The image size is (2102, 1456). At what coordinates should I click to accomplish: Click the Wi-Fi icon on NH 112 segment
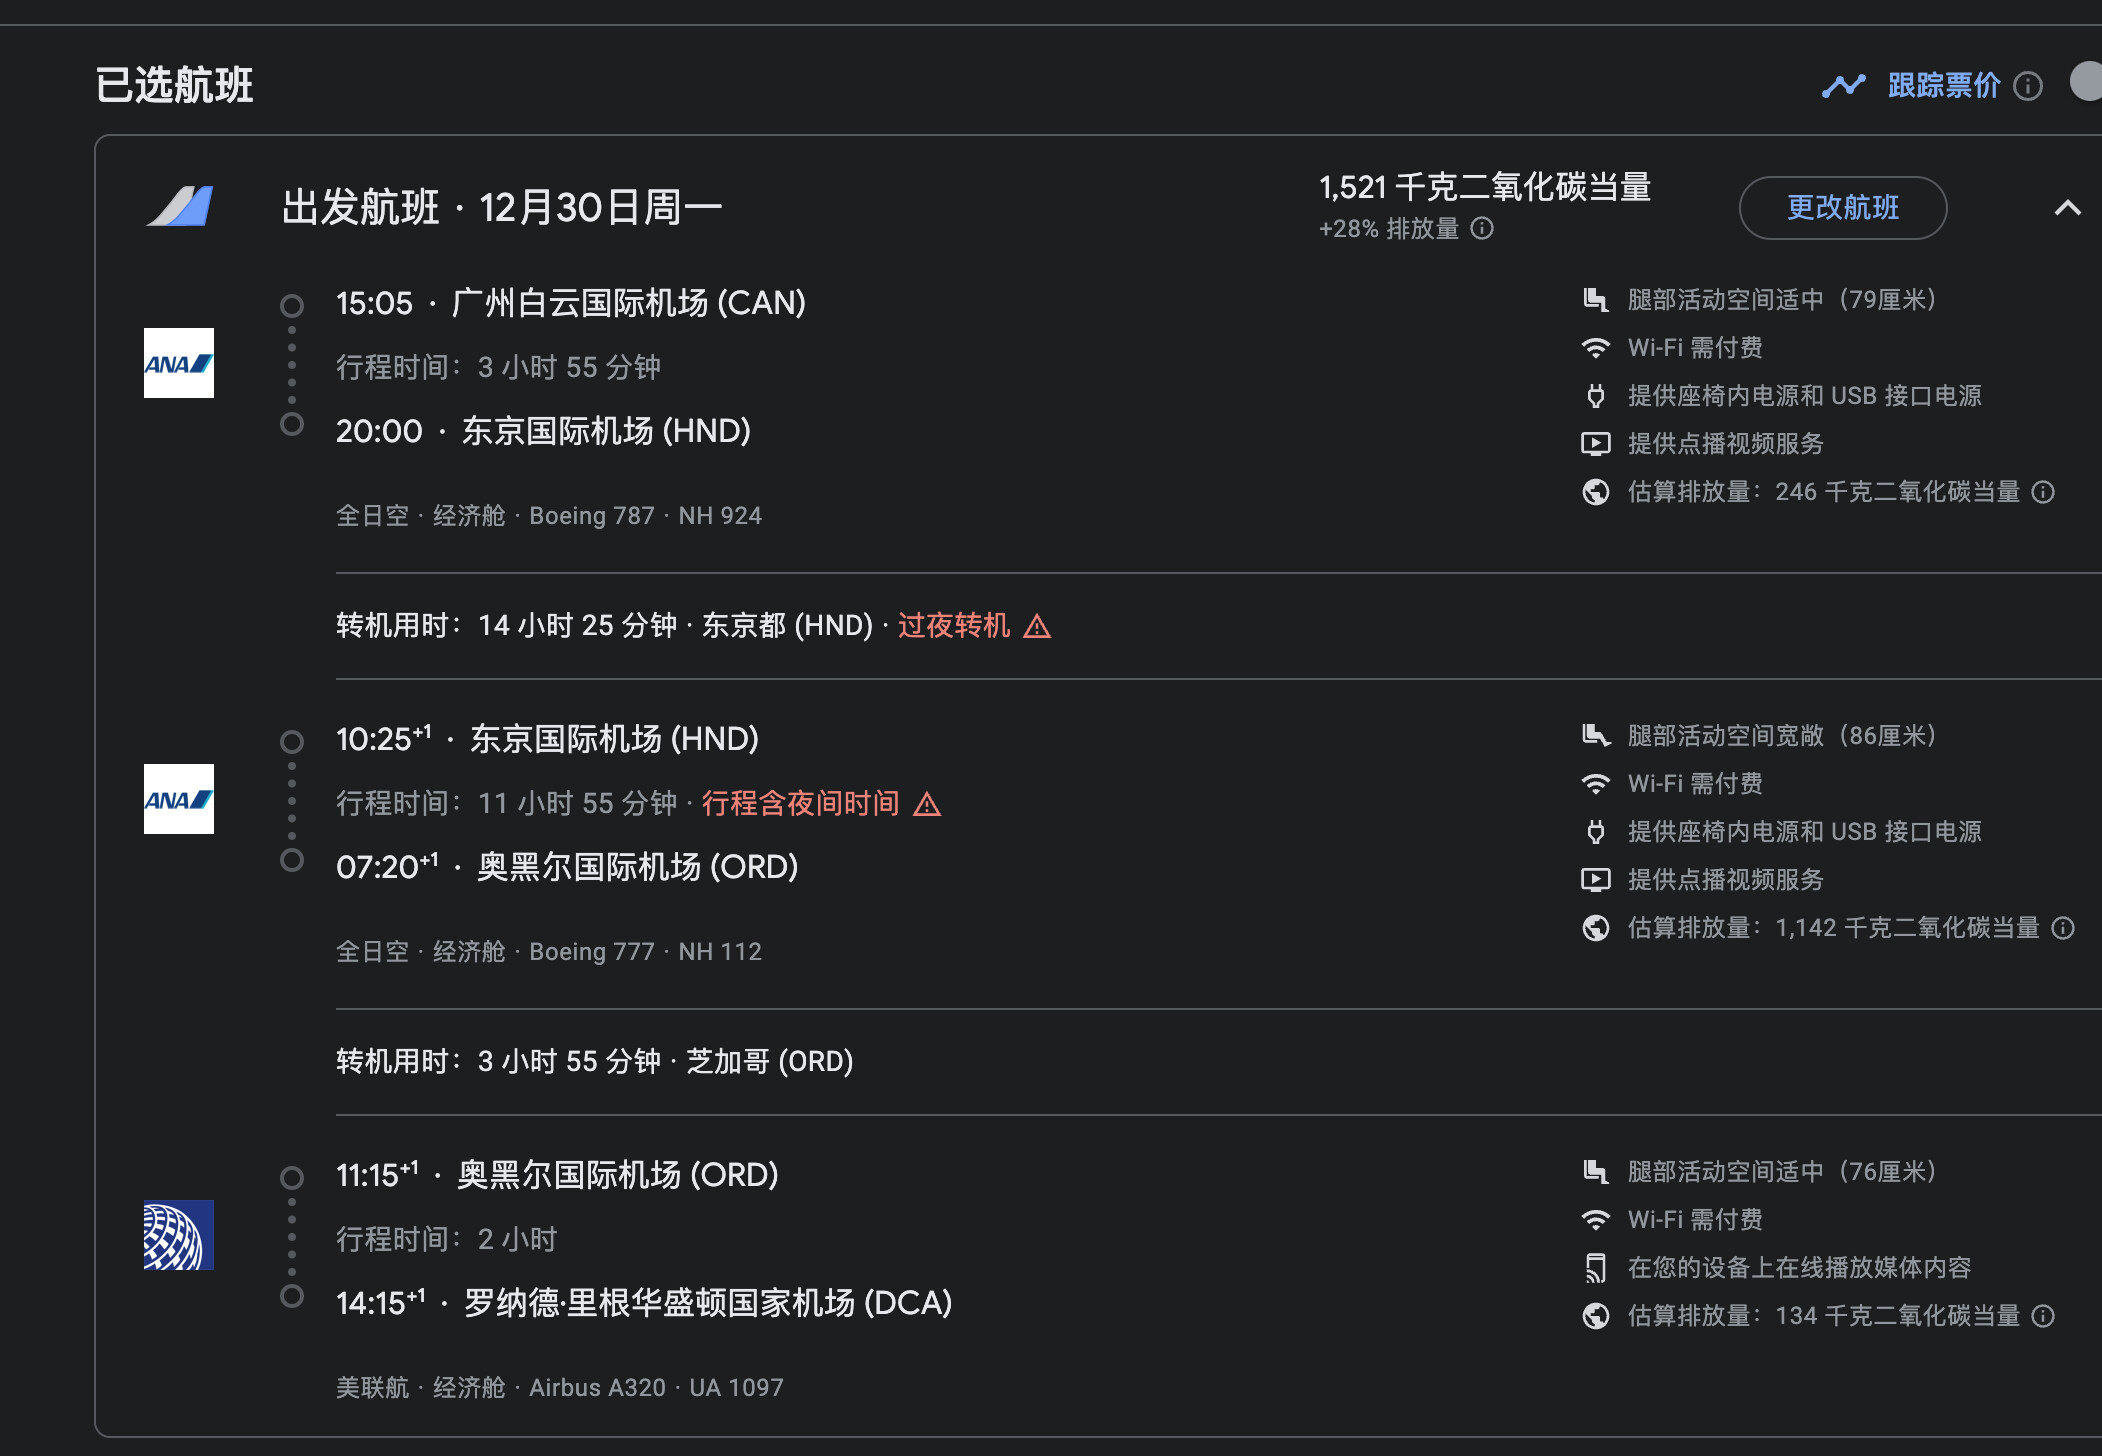point(1596,783)
